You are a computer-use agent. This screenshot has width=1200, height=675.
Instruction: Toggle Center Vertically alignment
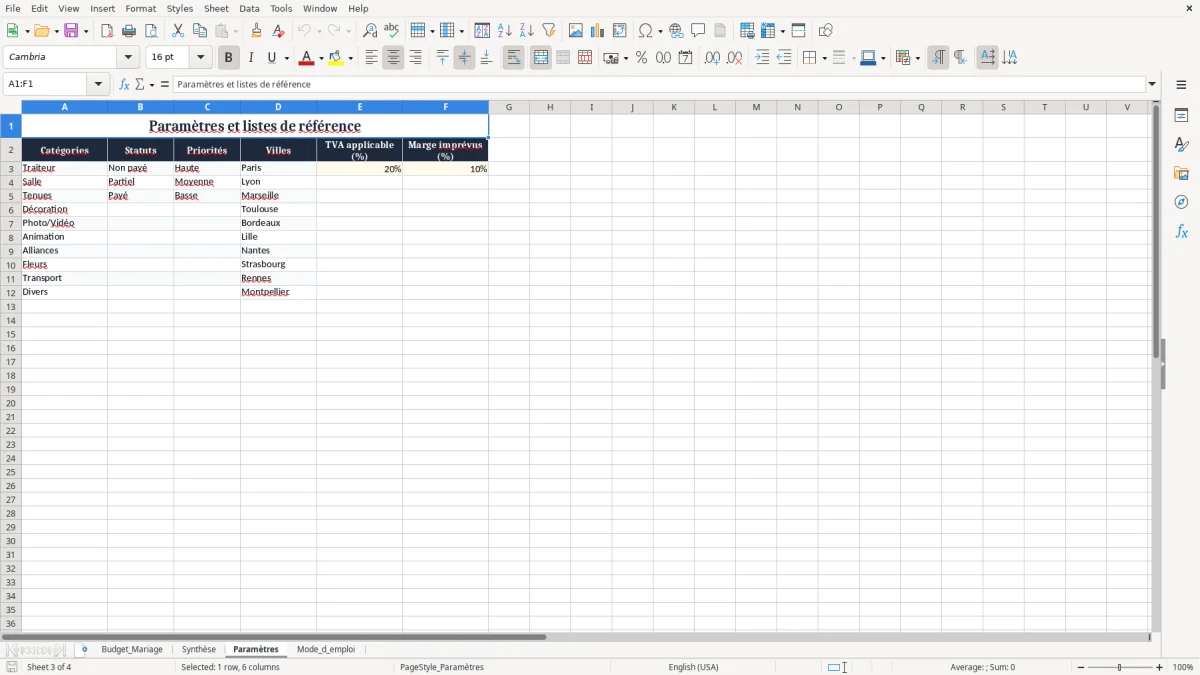pyautogui.click(x=464, y=58)
